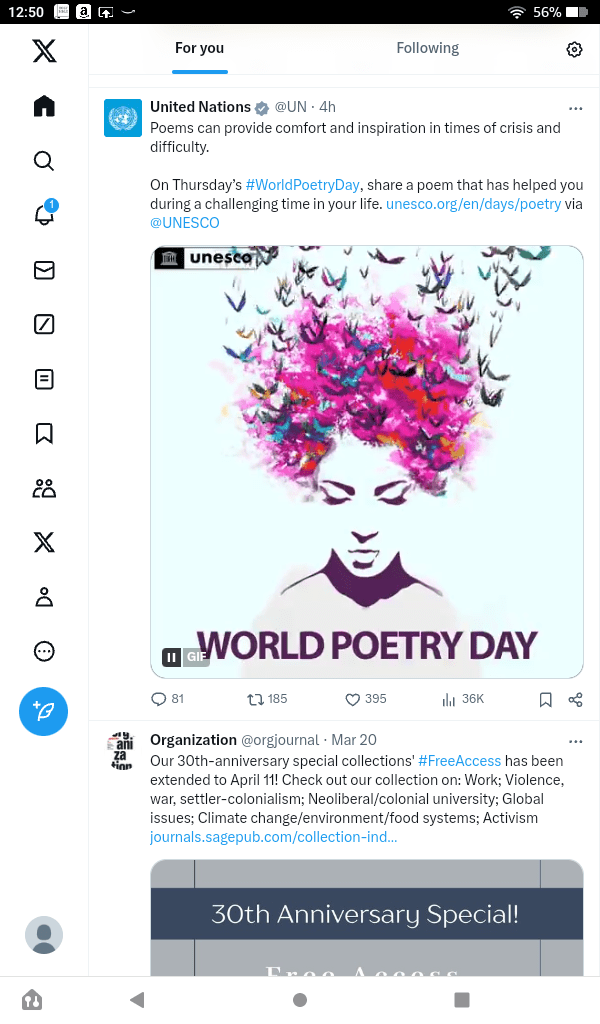The width and height of the screenshot is (600, 1024).
Task: Pause the World Poetry Day GIF
Action: [172, 657]
